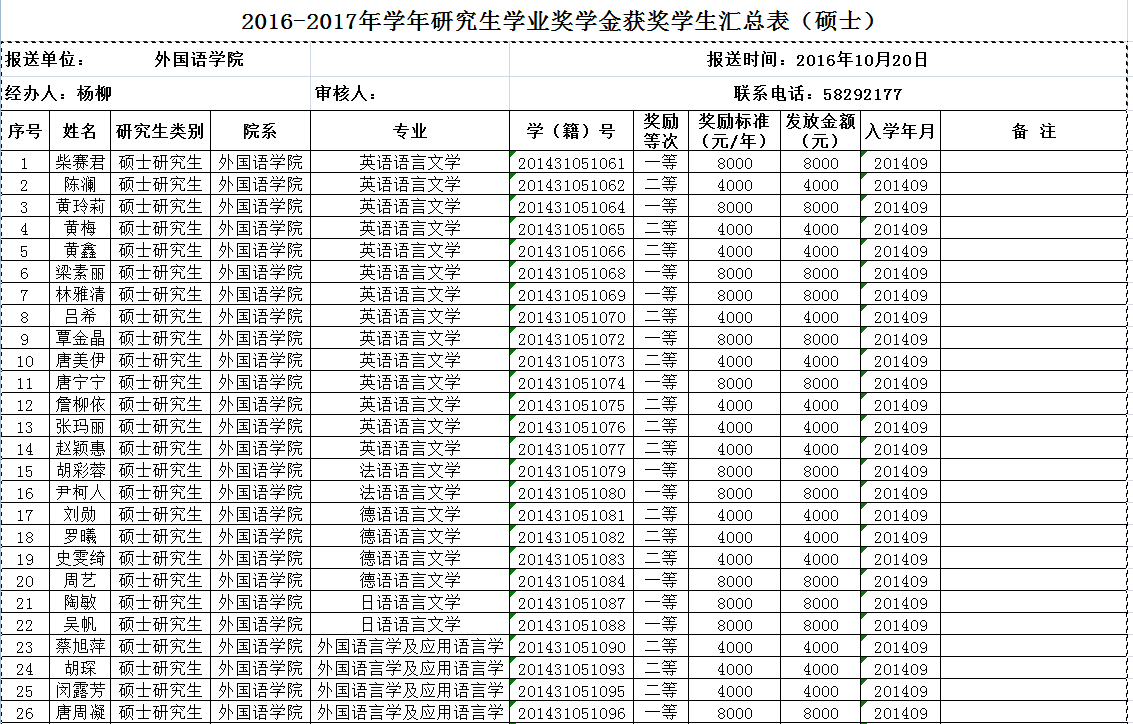Click the 学（籍）号 header cell
The image size is (1133, 724).
pyautogui.click(x=571, y=131)
